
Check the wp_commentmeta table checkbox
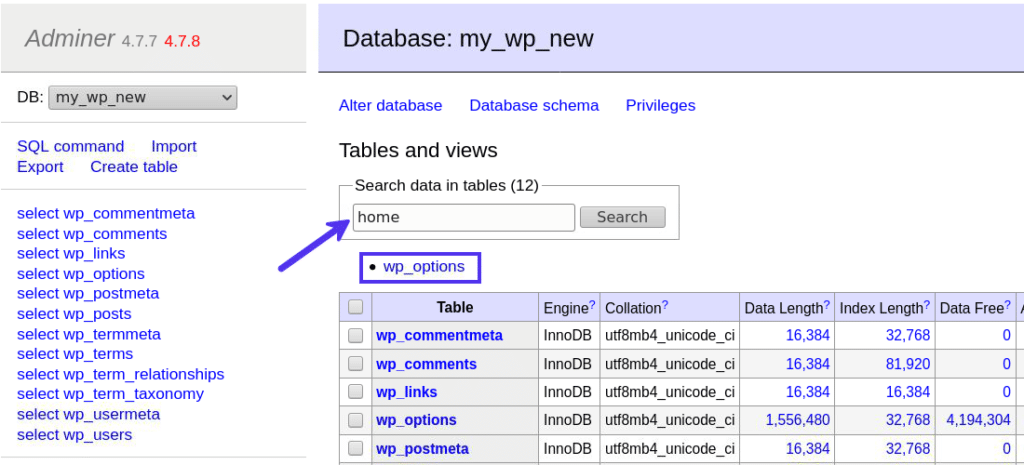pos(355,336)
